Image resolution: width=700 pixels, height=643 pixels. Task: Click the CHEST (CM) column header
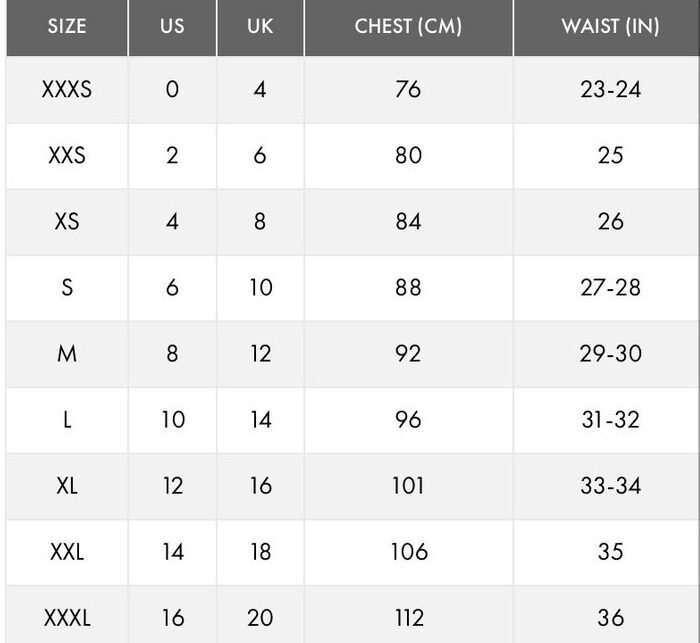tap(408, 26)
